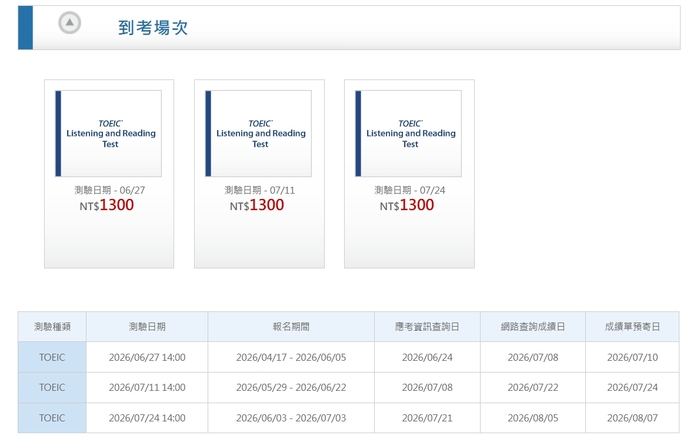Select the 測驗日期 - 07/24 label
700x442 pixels.
click(409, 190)
